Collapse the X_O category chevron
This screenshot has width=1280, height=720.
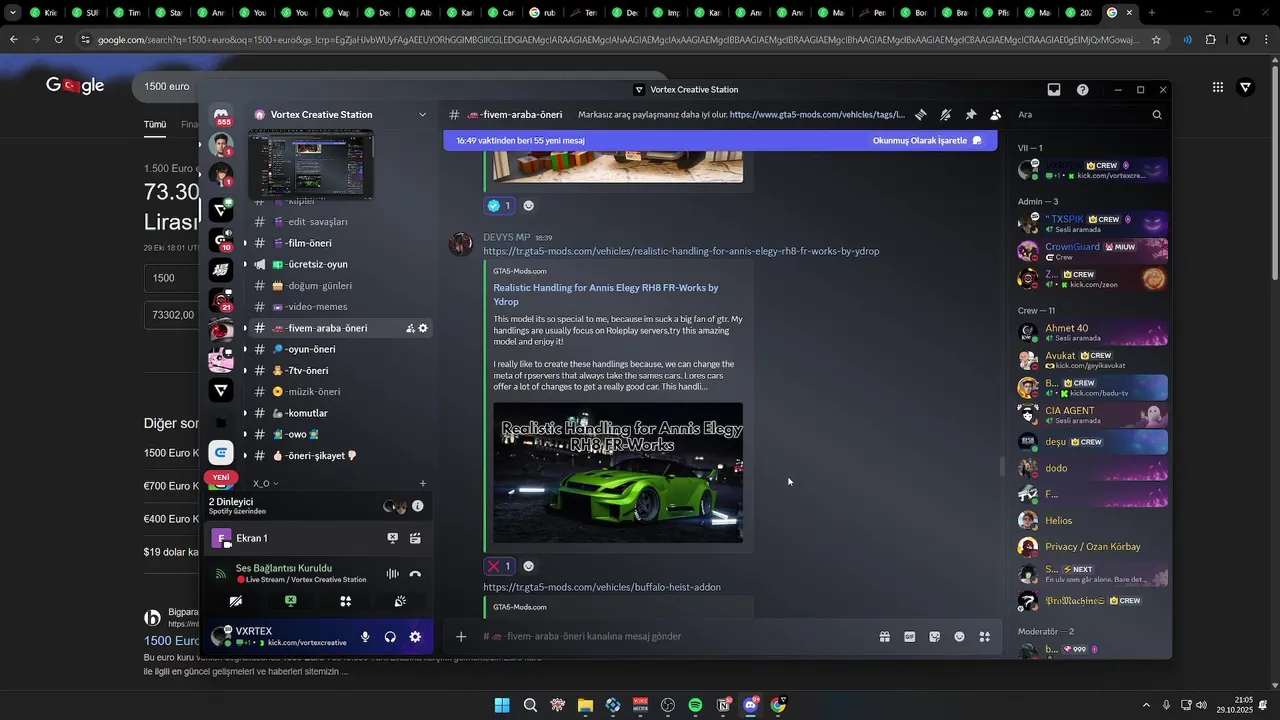pyautogui.click(x=276, y=484)
